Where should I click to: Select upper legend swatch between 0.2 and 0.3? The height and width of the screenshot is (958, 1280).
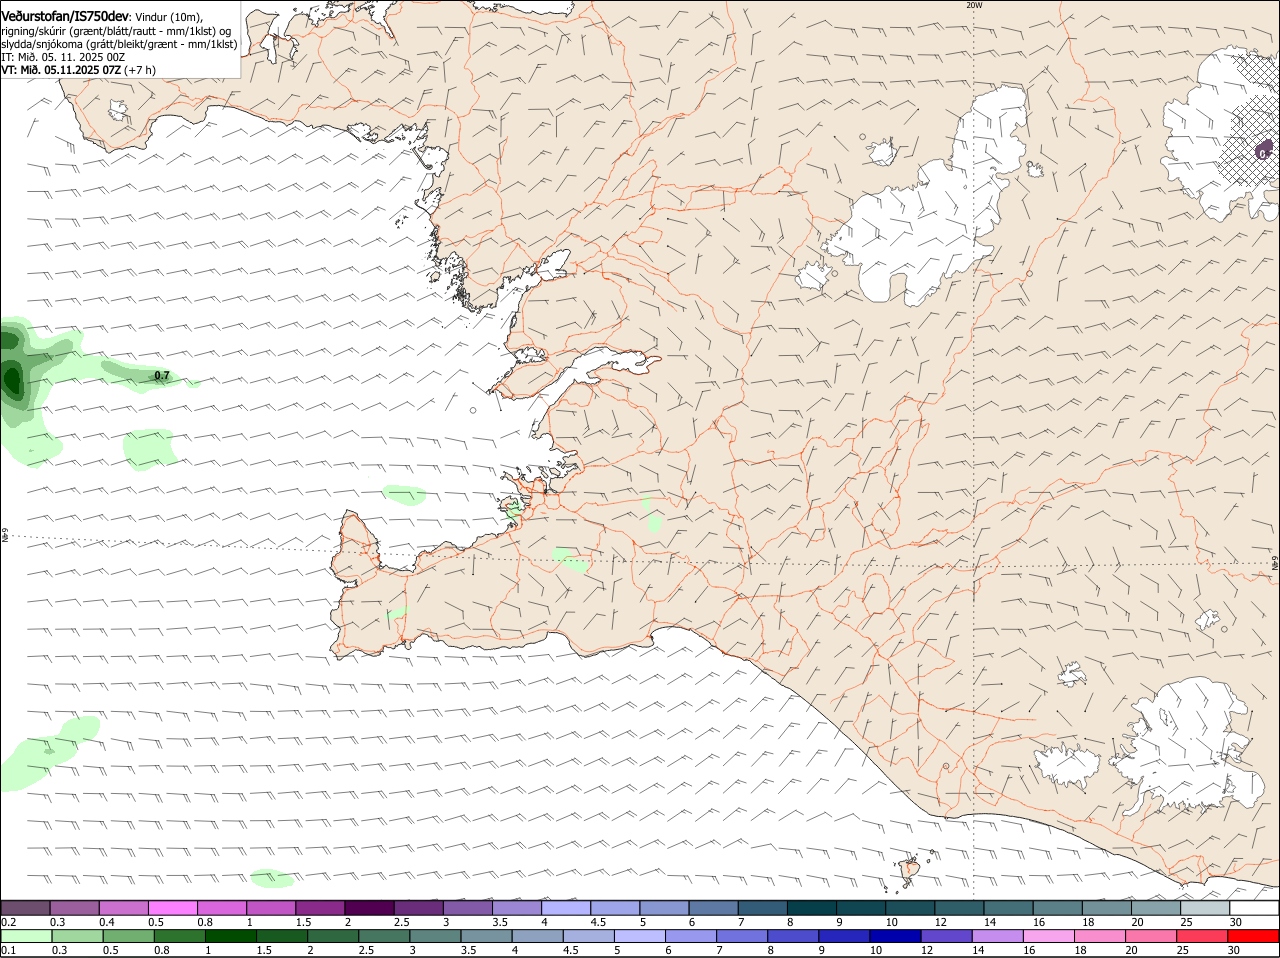(x=25, y=907)
